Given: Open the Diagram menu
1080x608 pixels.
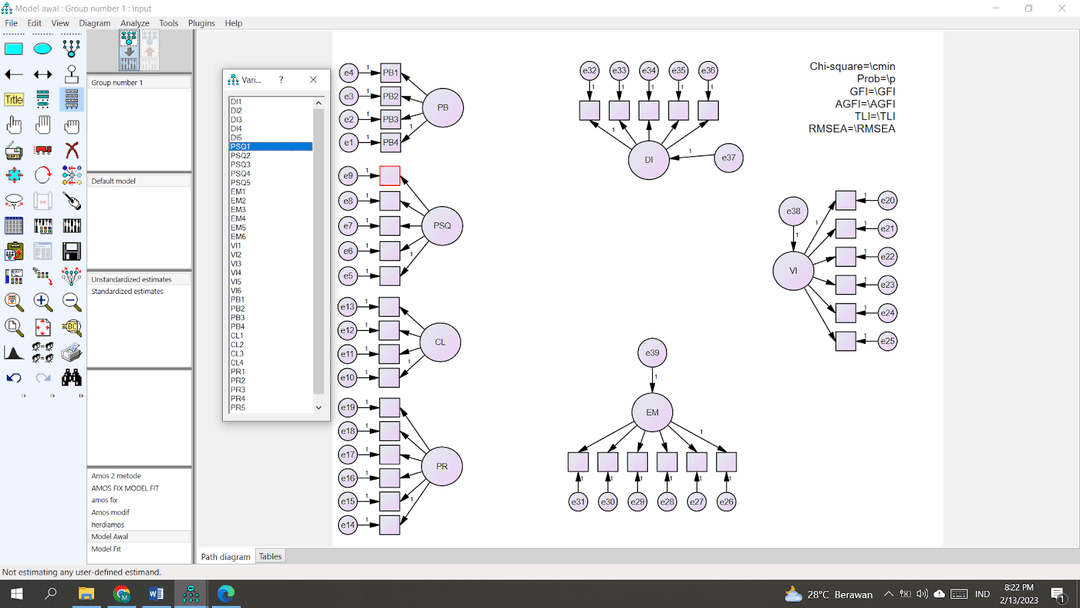Looking at the screenshot, I should click(x=94, y=23).
